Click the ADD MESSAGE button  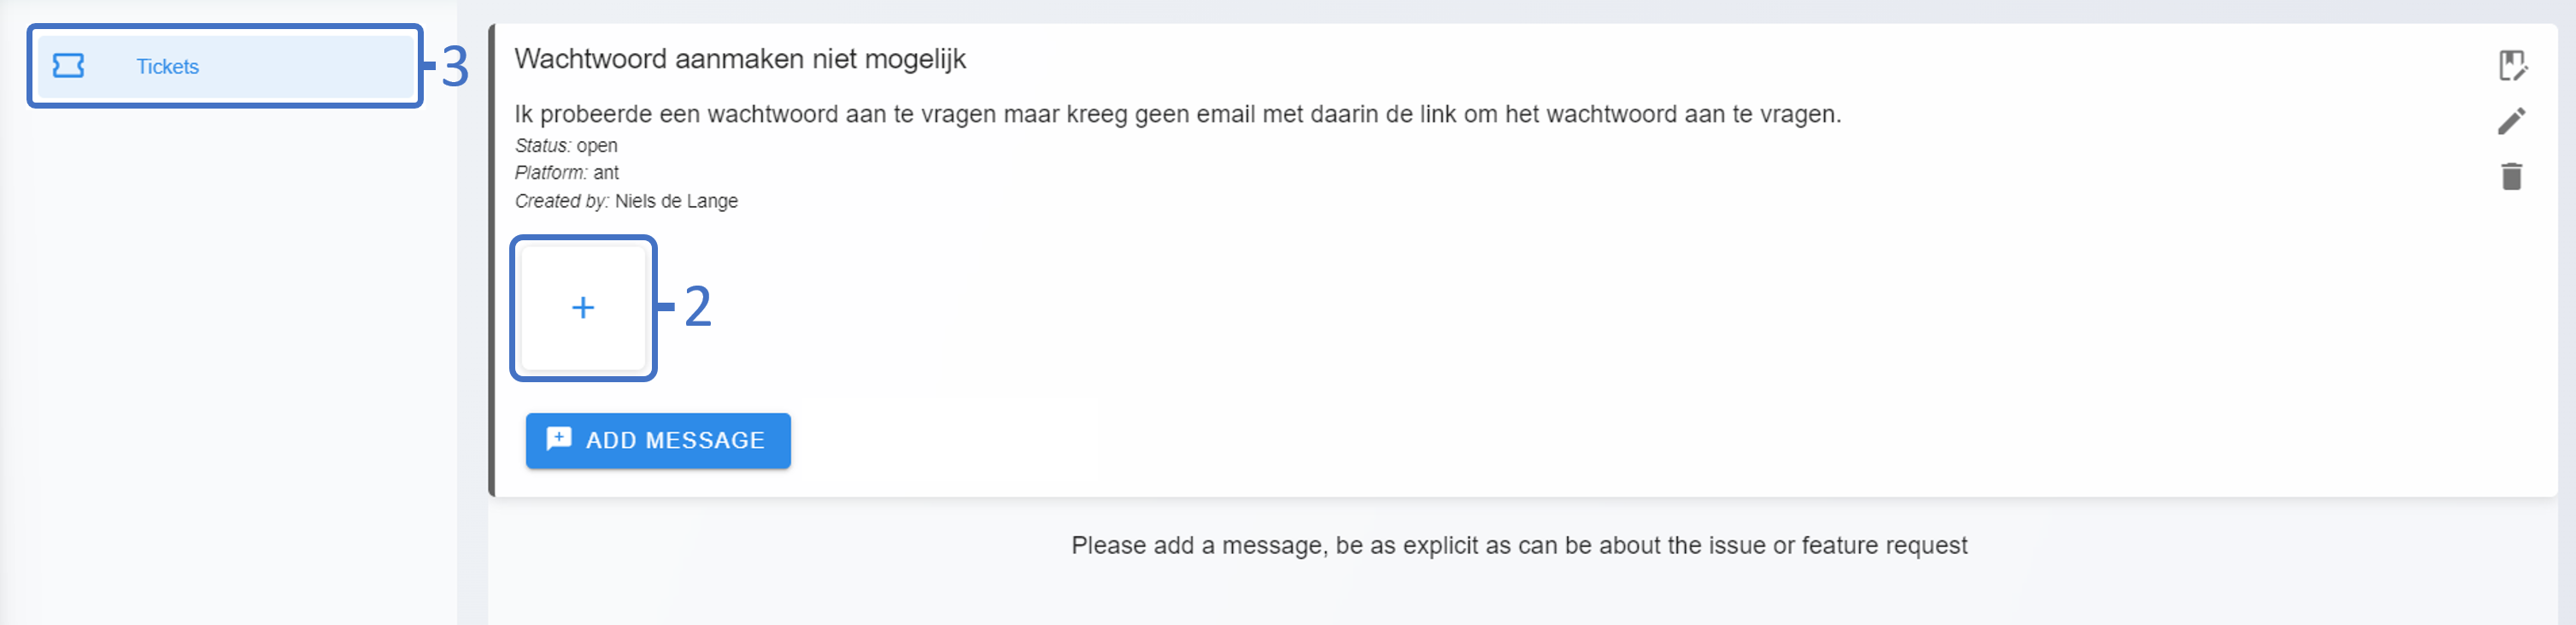click(658, 440)
